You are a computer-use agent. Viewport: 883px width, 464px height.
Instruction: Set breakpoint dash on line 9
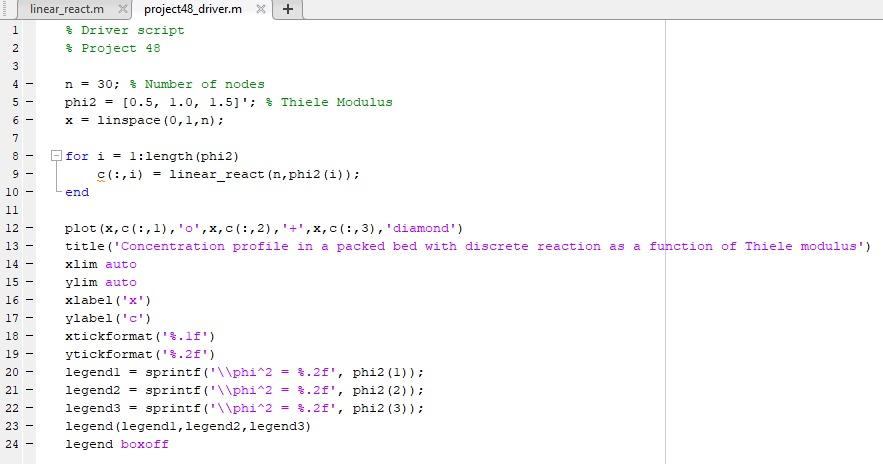pyautogui.click(x=29, y=174)
